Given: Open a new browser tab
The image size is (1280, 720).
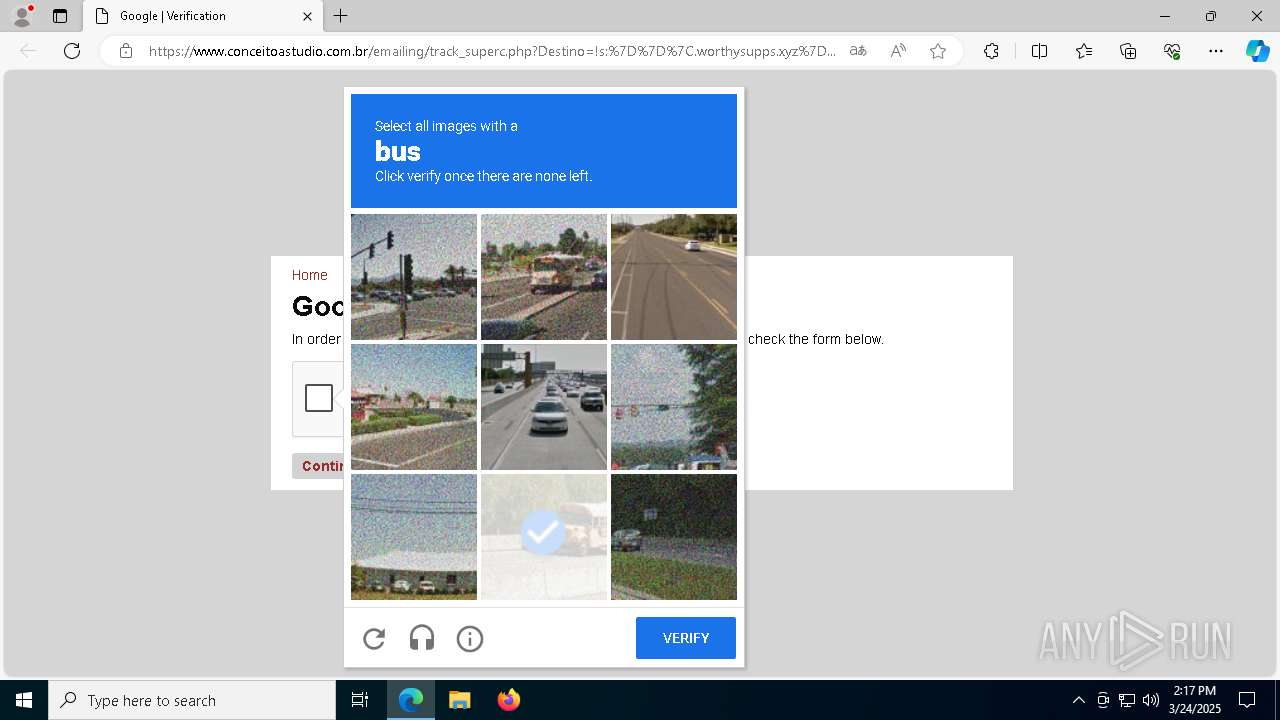Looking at the screenshot, I should [x=341, y=16].
